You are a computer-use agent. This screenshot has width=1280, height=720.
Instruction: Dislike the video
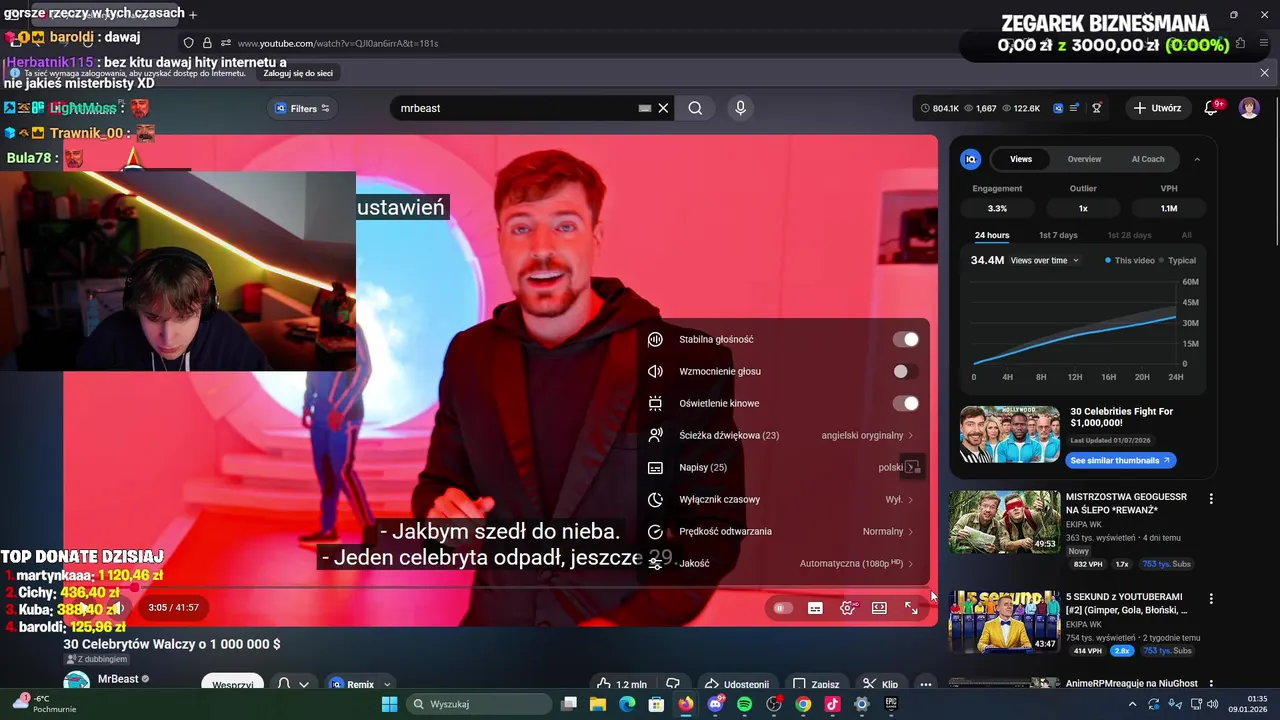[673, 684]
